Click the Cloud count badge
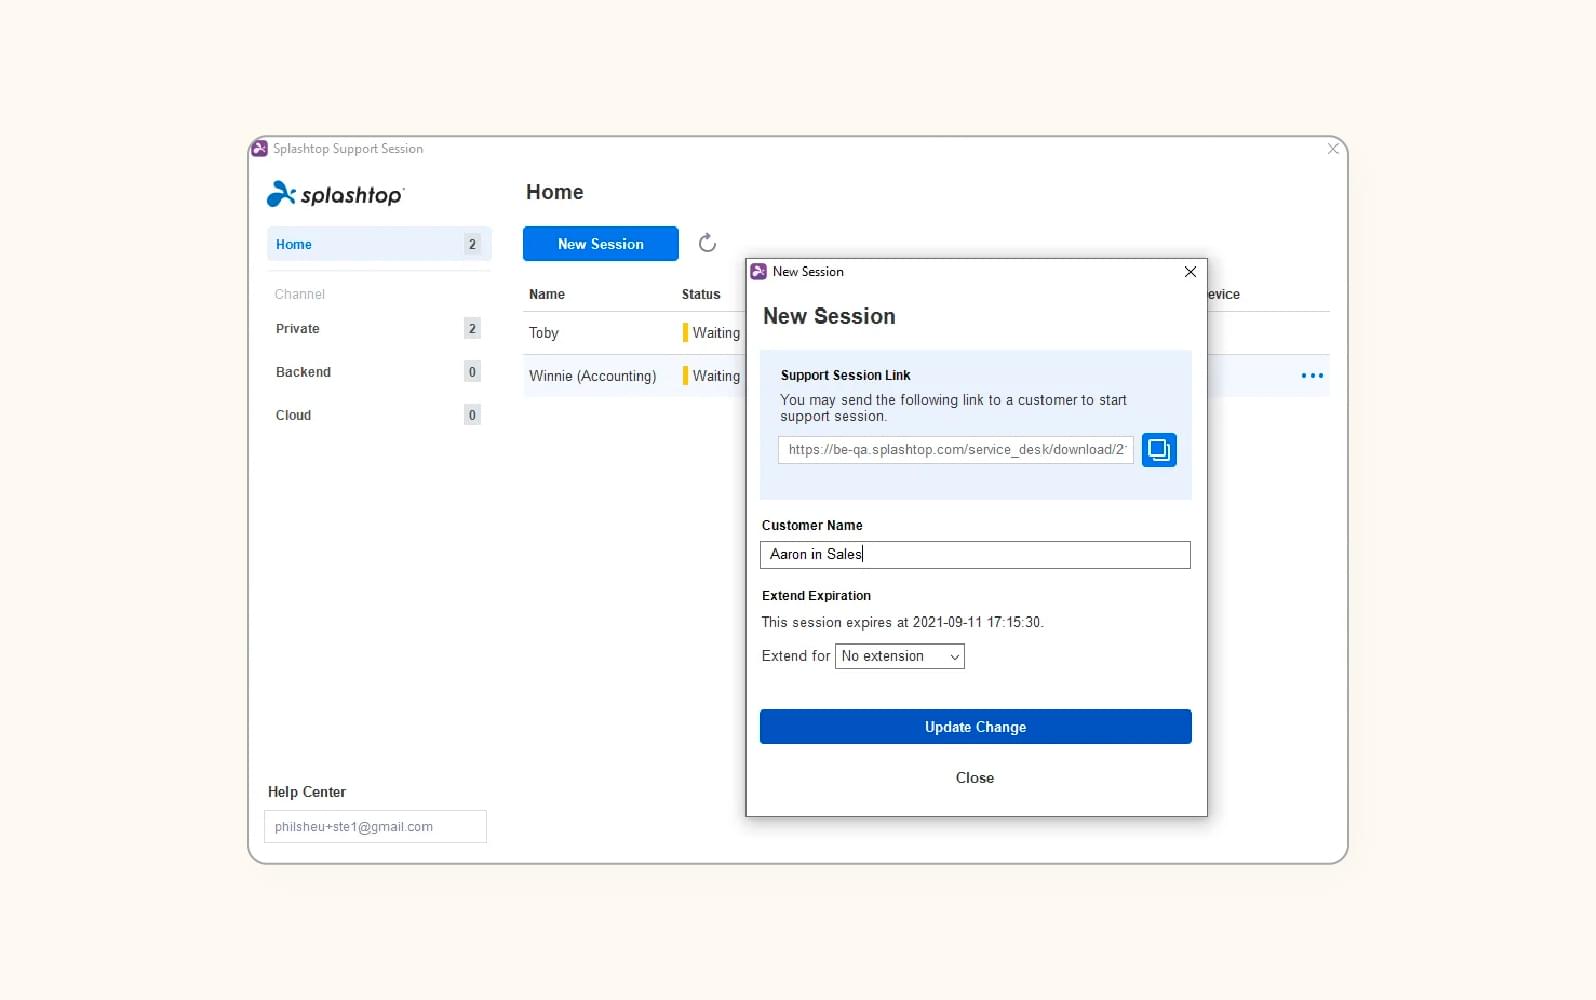 coord(472,415)
